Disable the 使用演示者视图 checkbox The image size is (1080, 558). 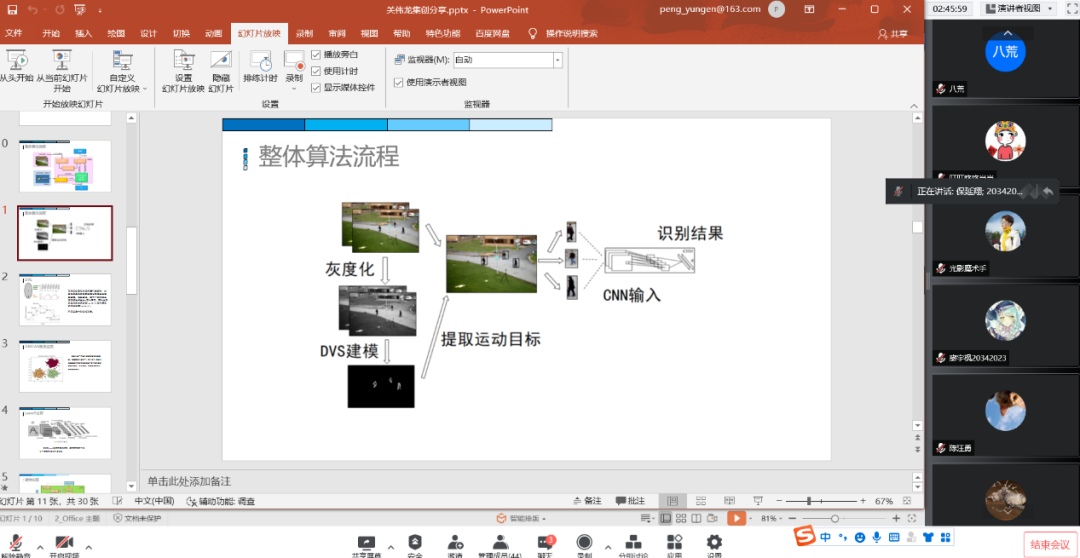point(398,82)
